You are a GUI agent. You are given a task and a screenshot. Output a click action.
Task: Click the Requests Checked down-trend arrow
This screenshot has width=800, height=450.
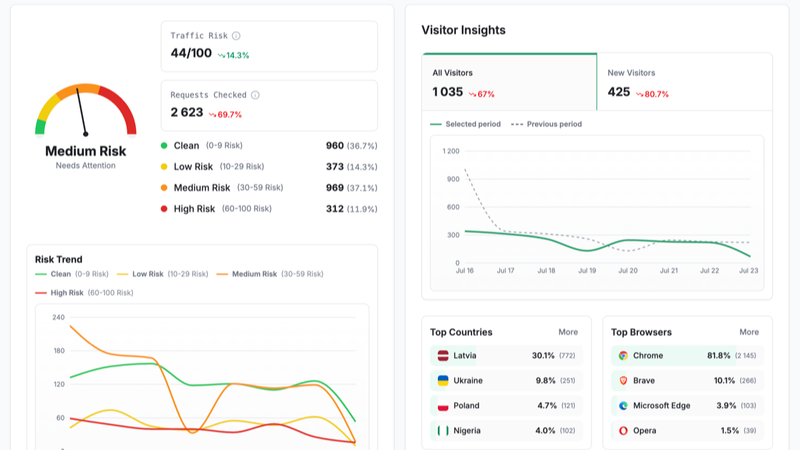point(212,115)
